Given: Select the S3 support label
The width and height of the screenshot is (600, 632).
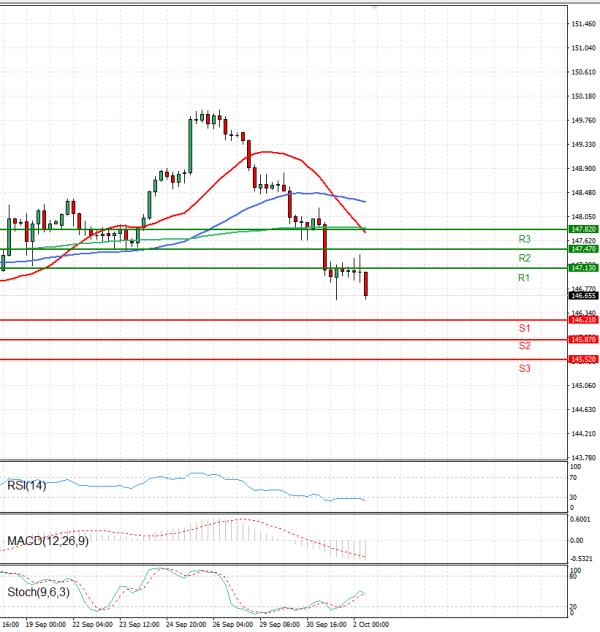Looking at the screenshot, I should [523, 368].
